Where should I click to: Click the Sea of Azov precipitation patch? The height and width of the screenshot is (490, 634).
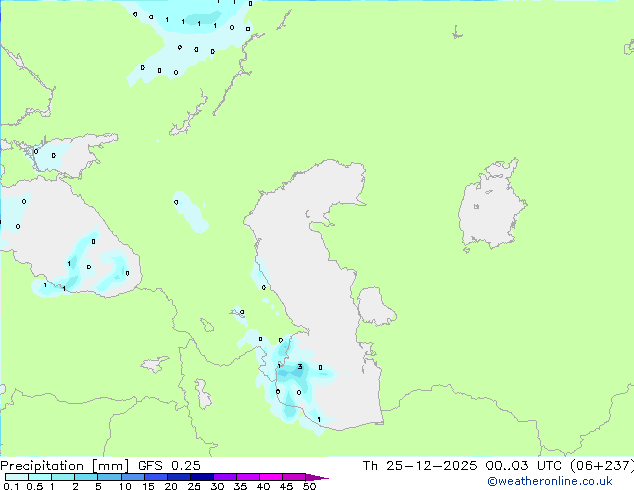[52, 156]
